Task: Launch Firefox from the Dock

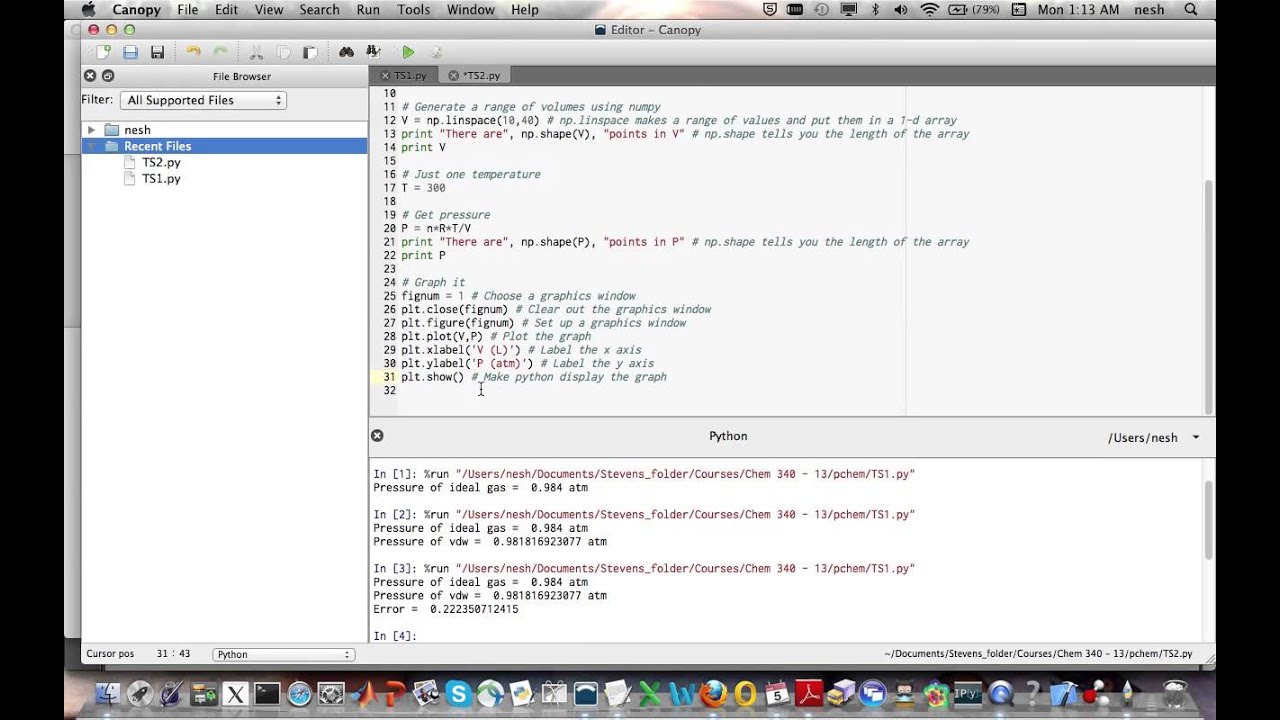Action: 713,693
